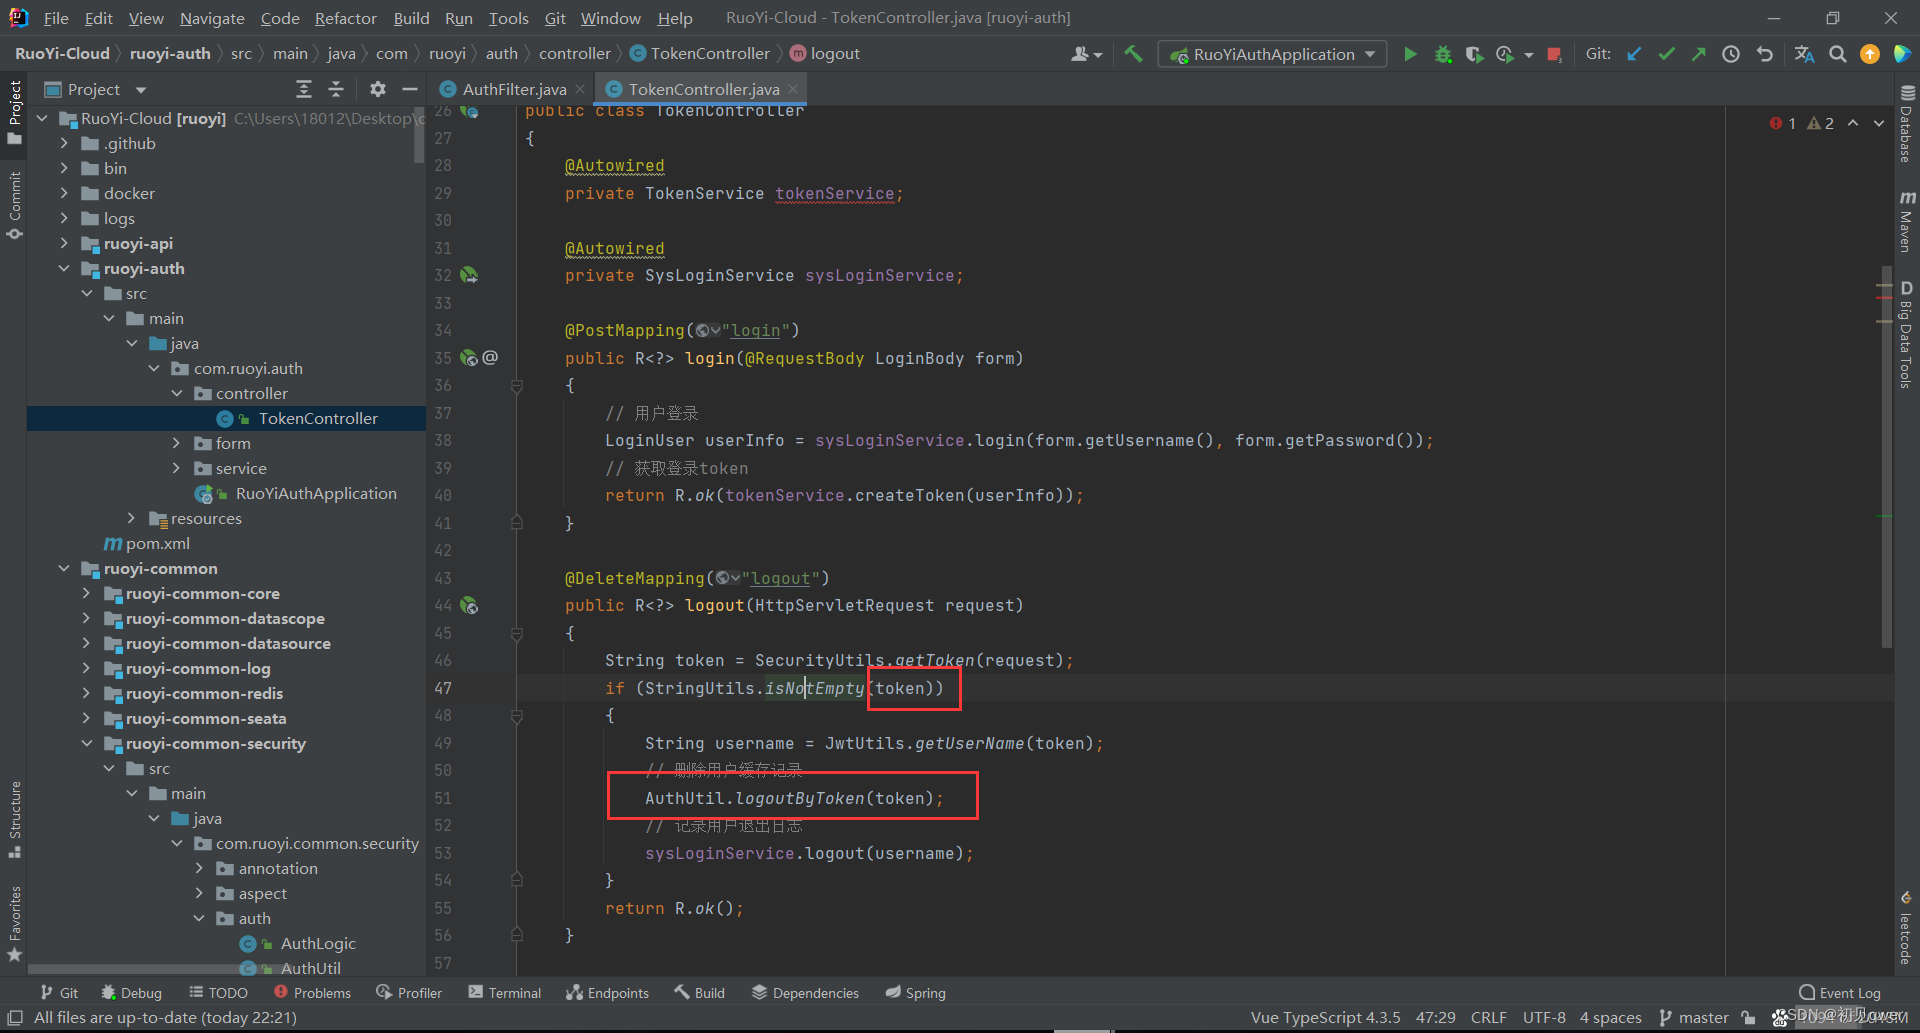
Task: Open Search Everywhere magnifier
Action: (1838, 54)
